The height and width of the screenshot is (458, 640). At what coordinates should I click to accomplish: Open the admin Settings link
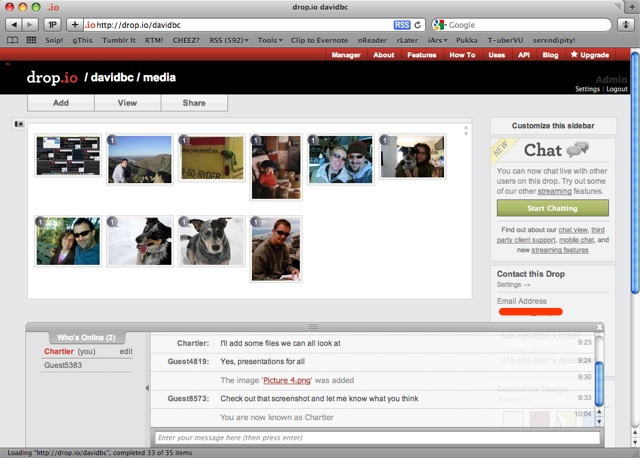587,89
